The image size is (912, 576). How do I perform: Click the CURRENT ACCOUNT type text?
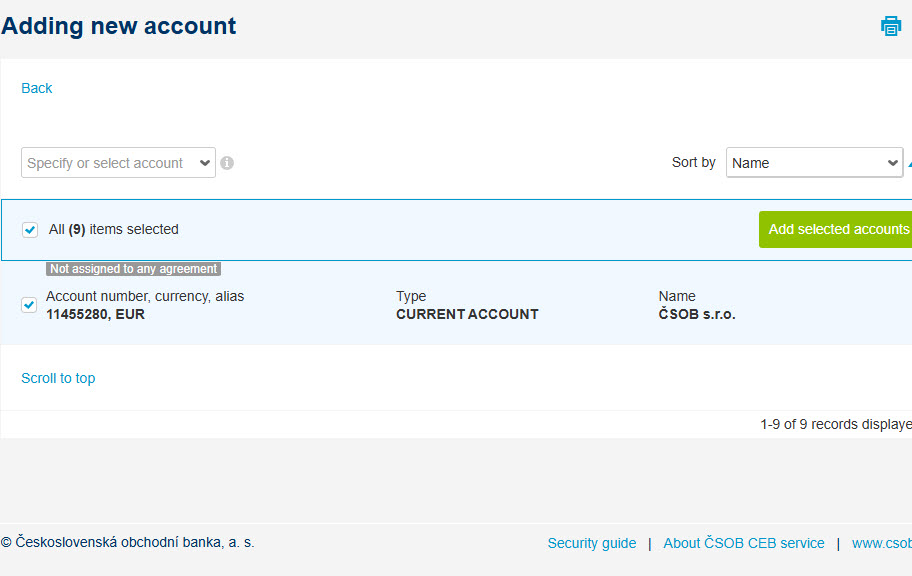(x=467, y=314)
